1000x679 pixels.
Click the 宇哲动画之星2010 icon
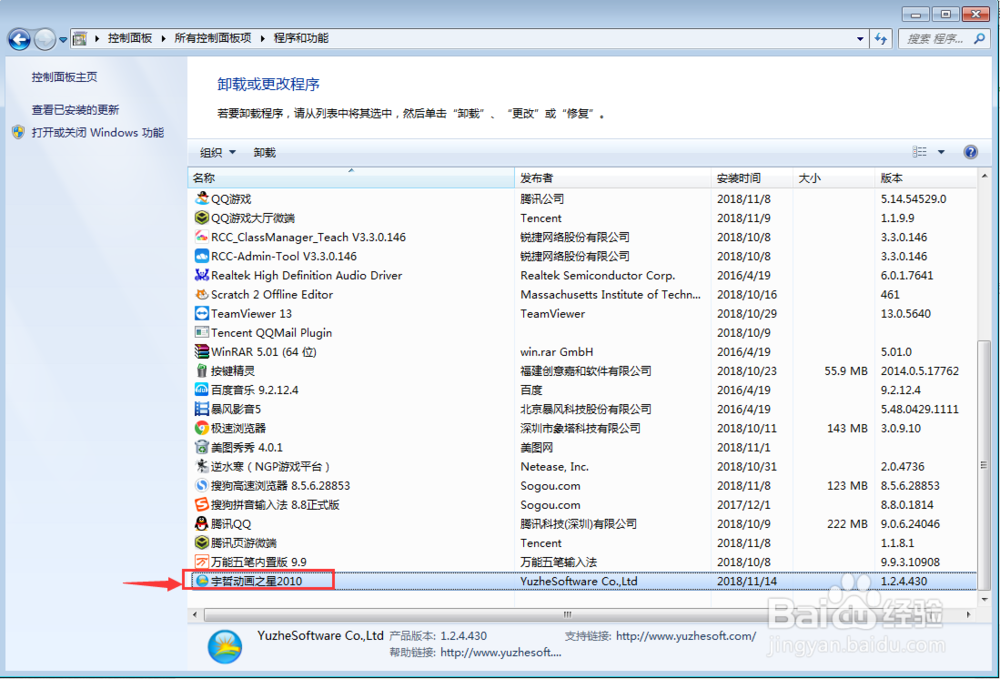[x=202, y=581]
